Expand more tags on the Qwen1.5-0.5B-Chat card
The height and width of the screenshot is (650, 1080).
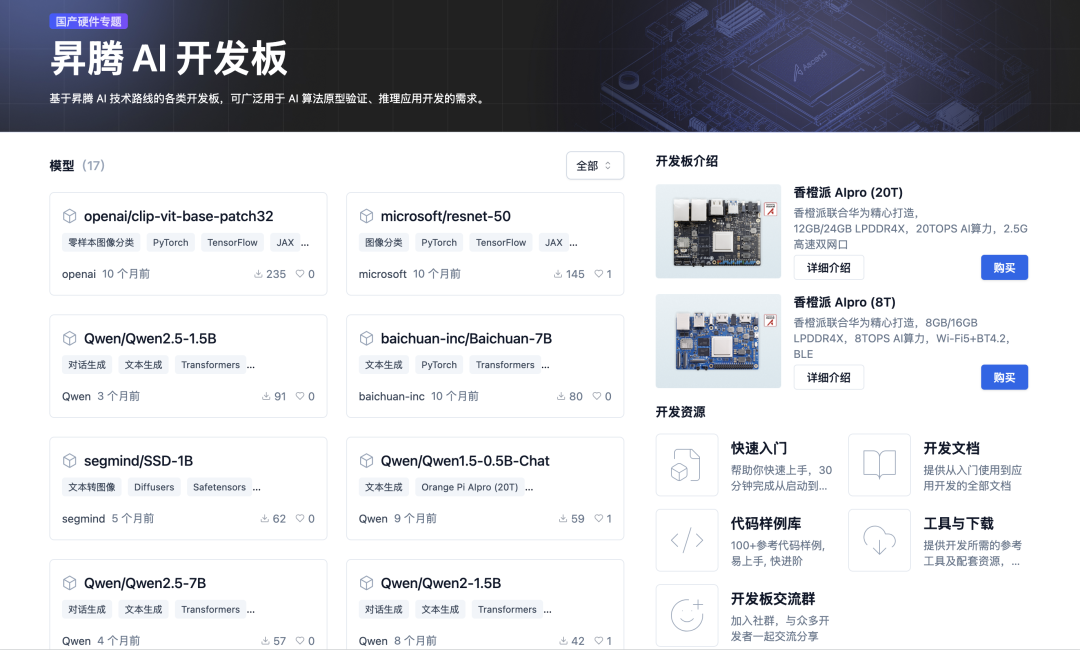pos(529,488)
